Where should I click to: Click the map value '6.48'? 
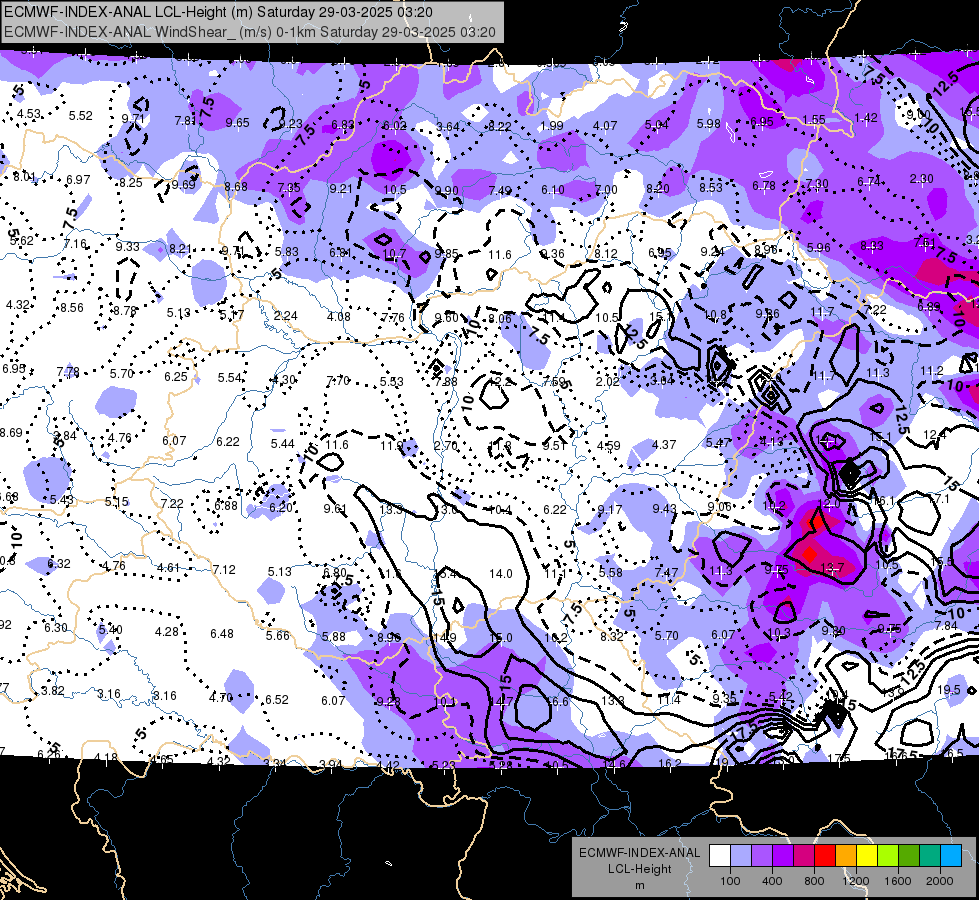click(x=222, y=634)
